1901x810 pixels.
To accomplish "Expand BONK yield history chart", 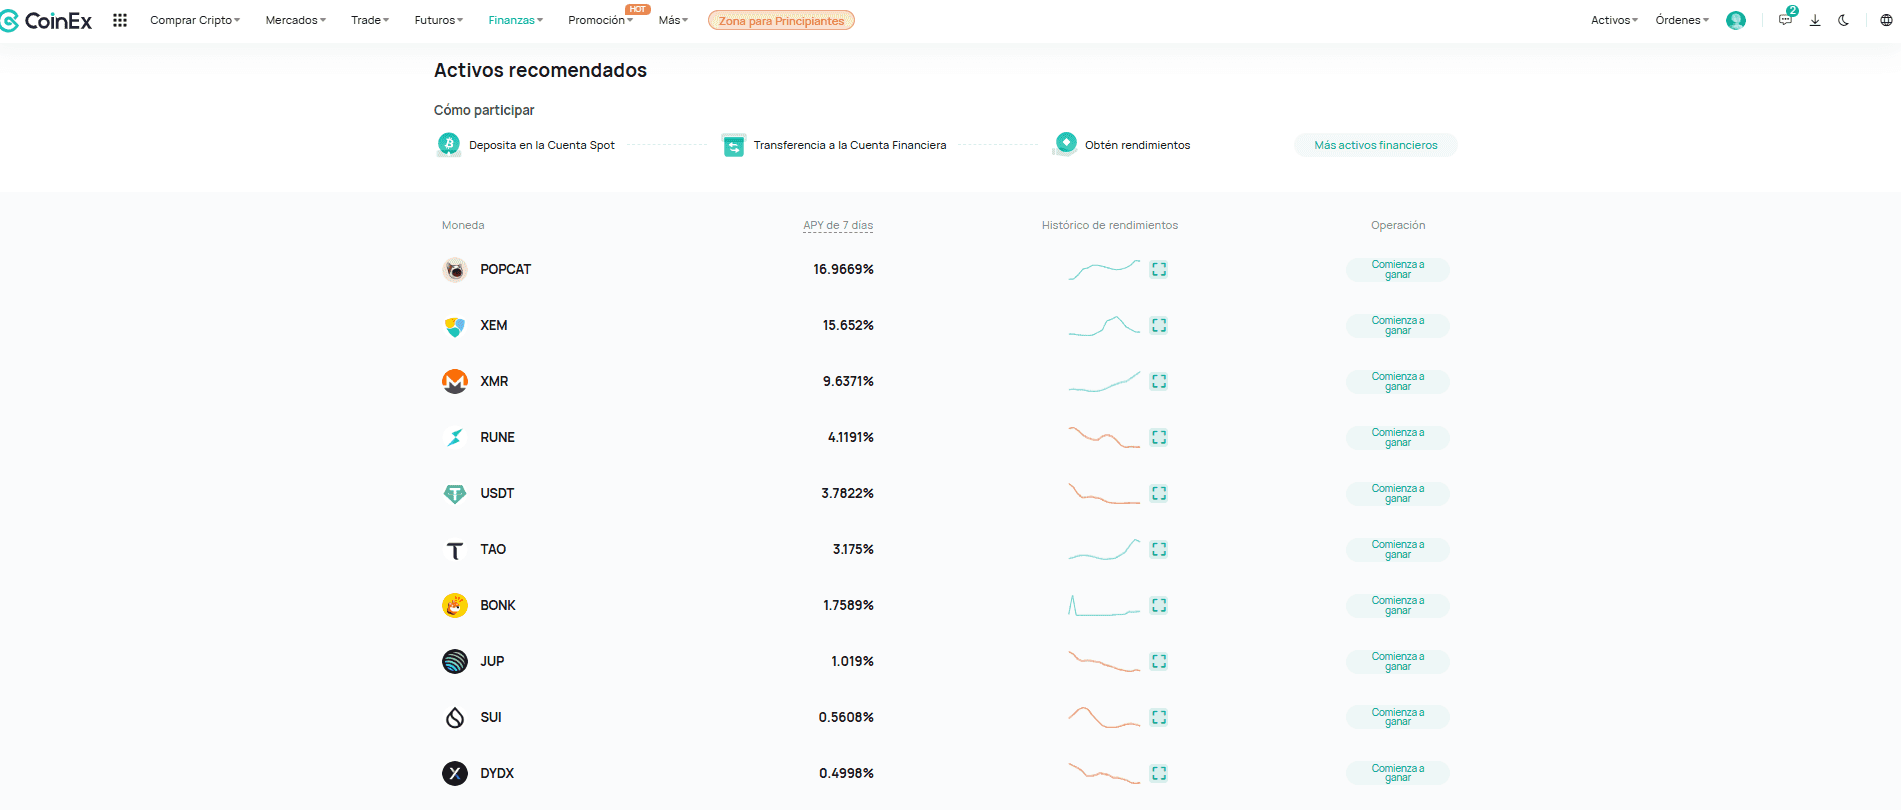I will (1159, 605).
